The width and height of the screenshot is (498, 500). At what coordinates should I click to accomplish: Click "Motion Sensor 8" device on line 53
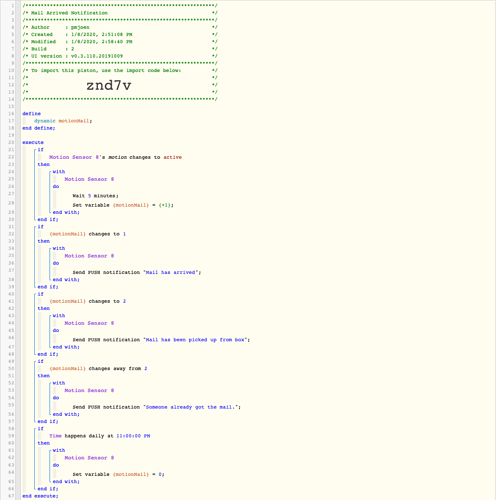(89, 390)
